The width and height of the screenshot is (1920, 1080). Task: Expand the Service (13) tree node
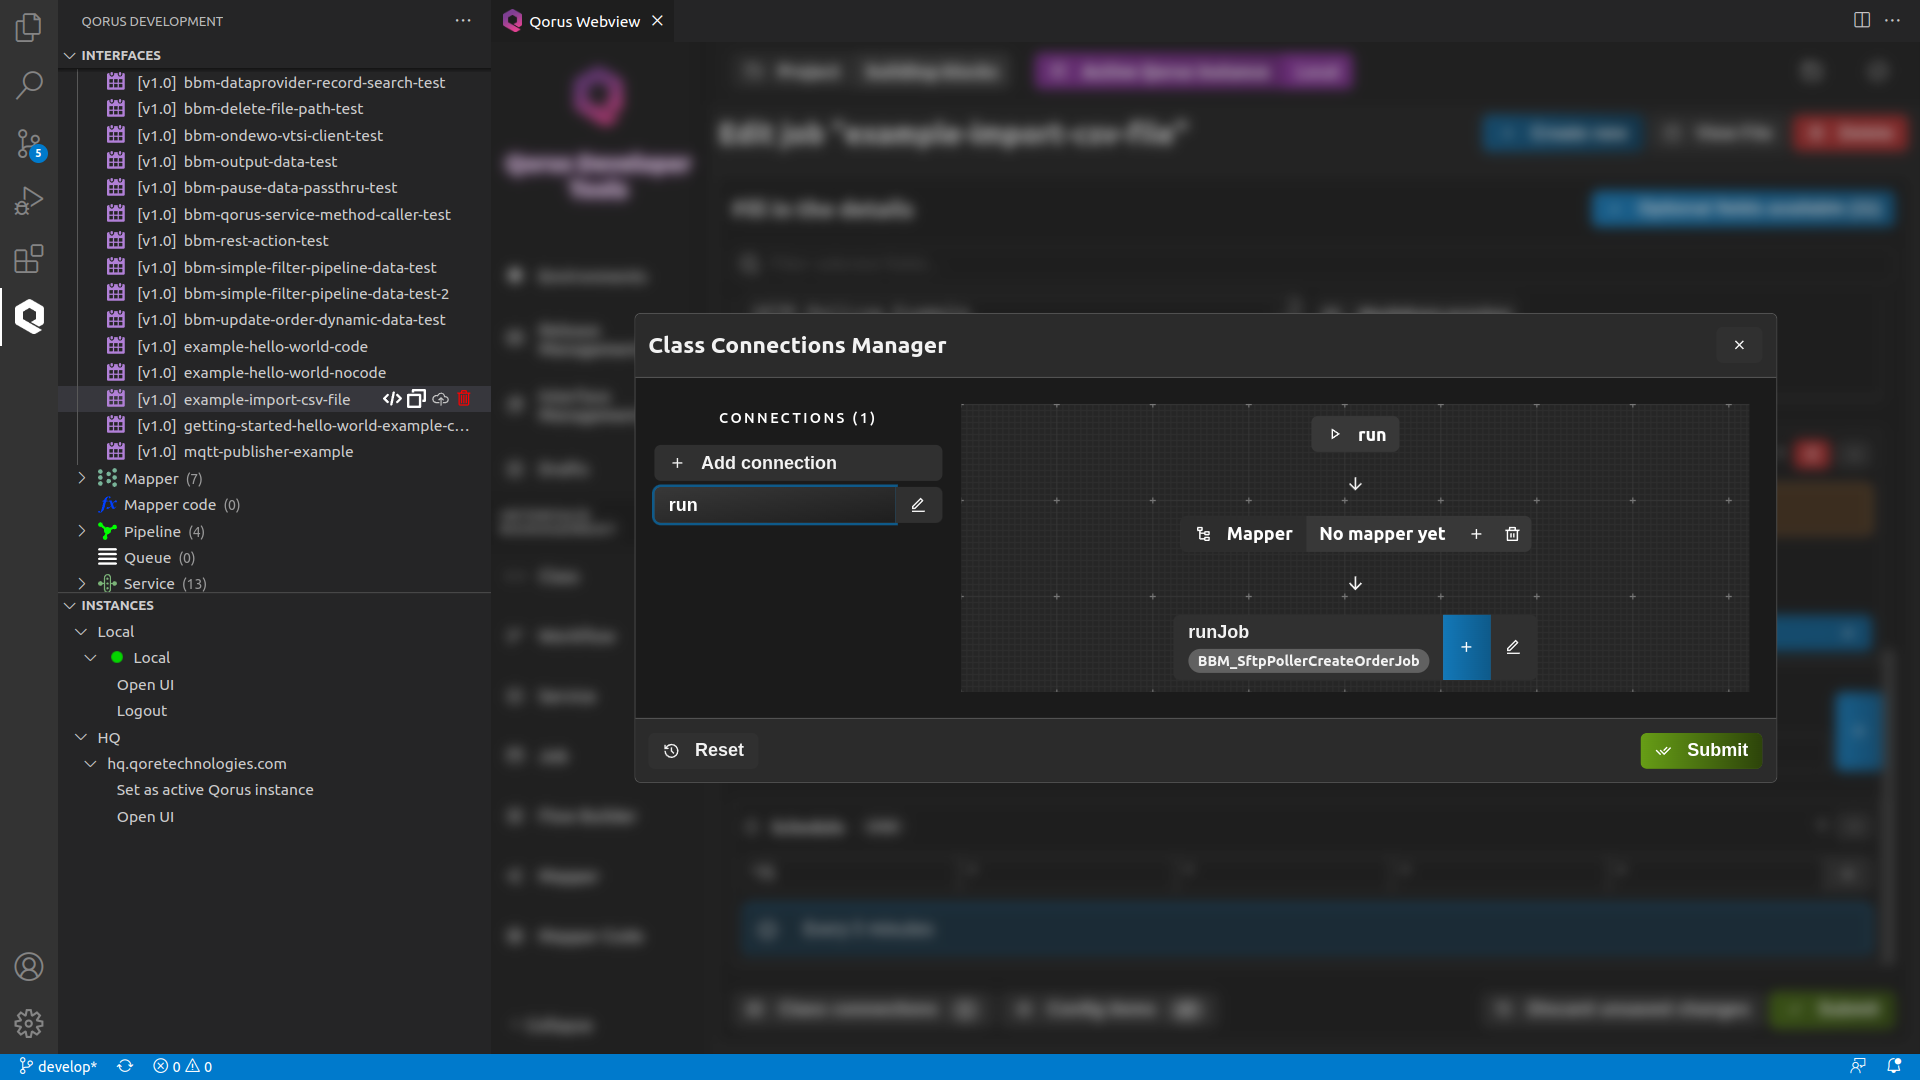(82, 583)
